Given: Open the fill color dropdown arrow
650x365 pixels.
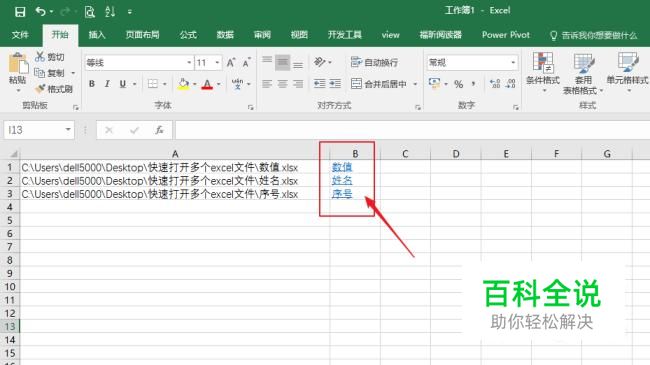Looking at the screenshot, I should (x=194, y=84).
